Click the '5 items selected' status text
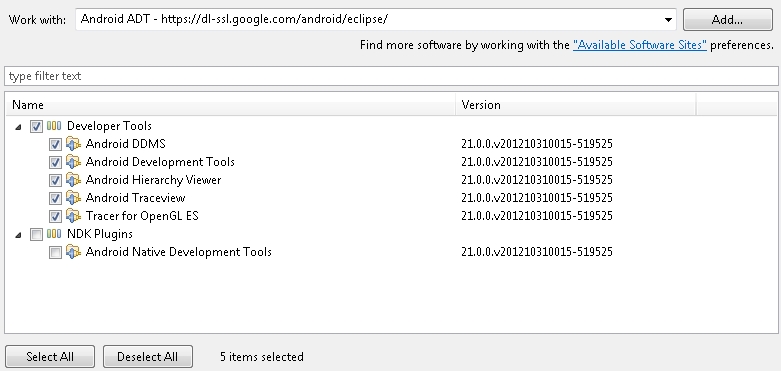The image size is (781, 371). tap(262, 357)
